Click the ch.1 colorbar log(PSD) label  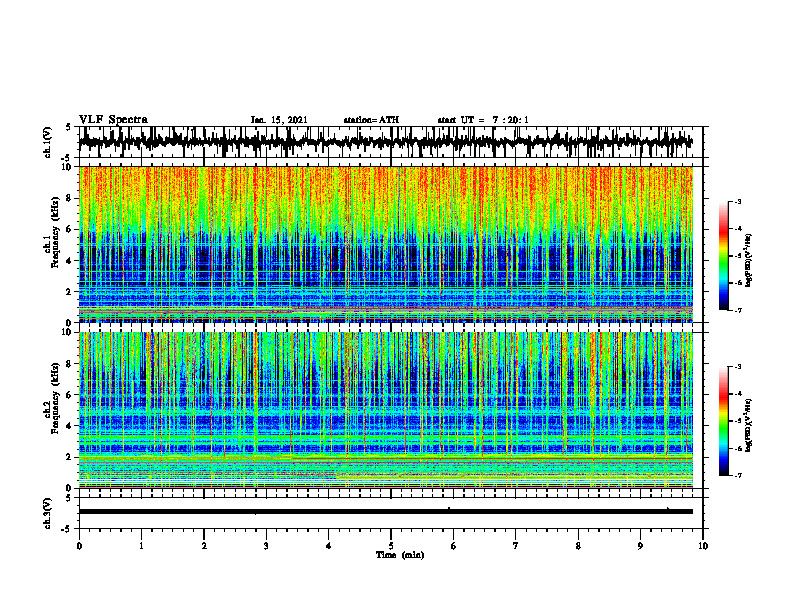[749, 260]
